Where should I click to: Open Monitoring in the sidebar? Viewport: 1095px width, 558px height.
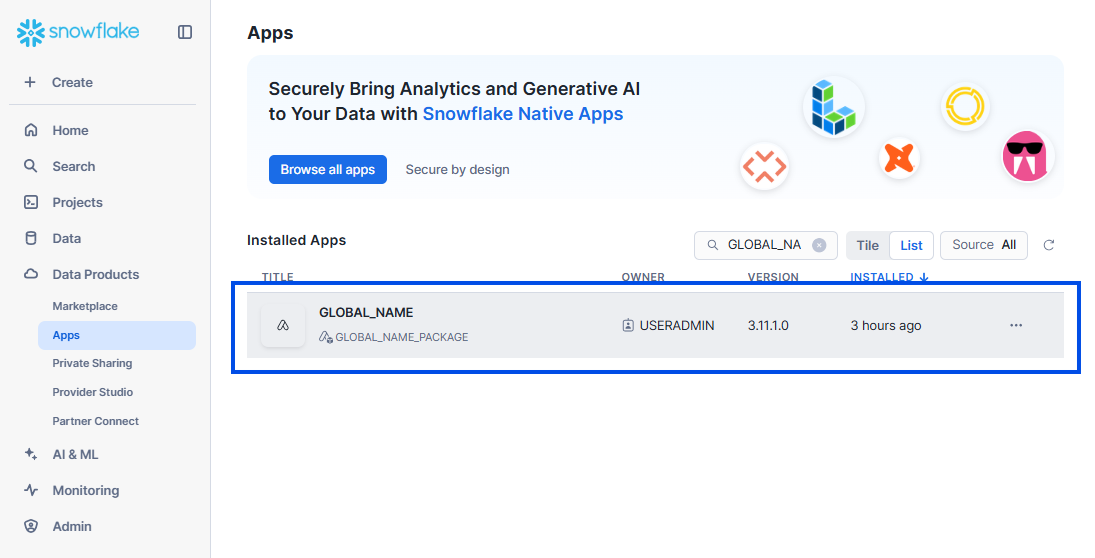pyautogui.click(x=85, y=490)
